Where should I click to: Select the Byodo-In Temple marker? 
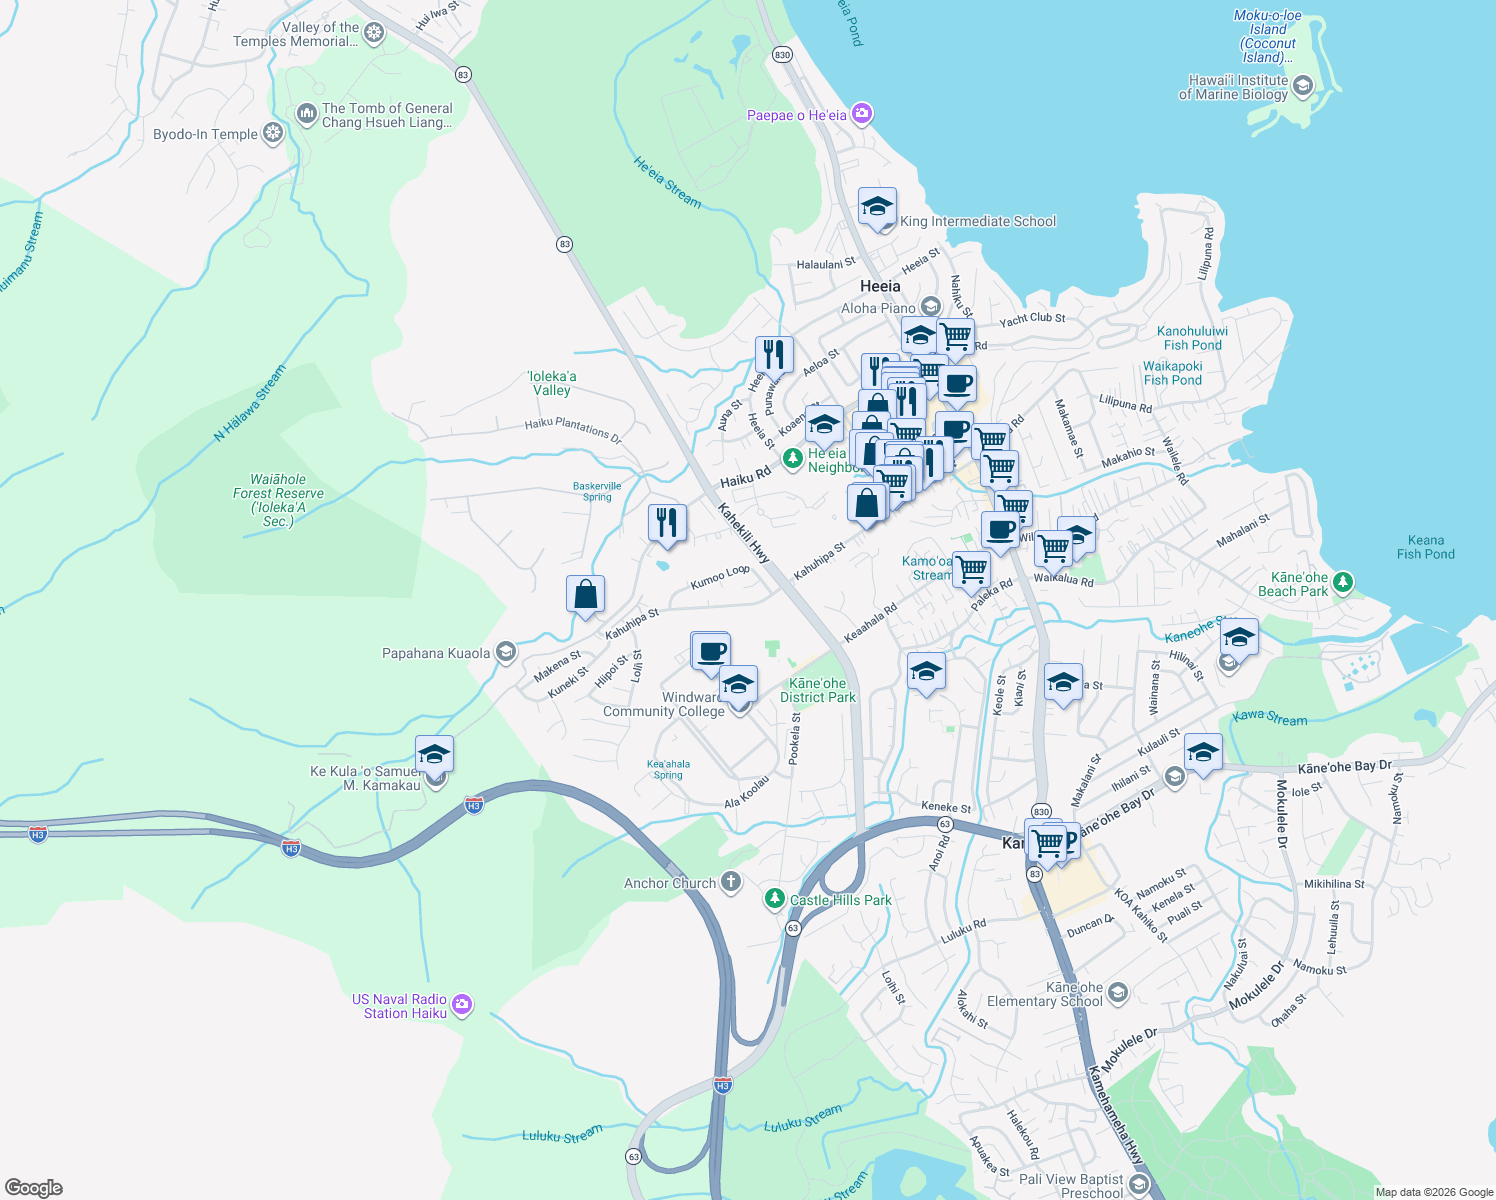(x=270, y=132)
